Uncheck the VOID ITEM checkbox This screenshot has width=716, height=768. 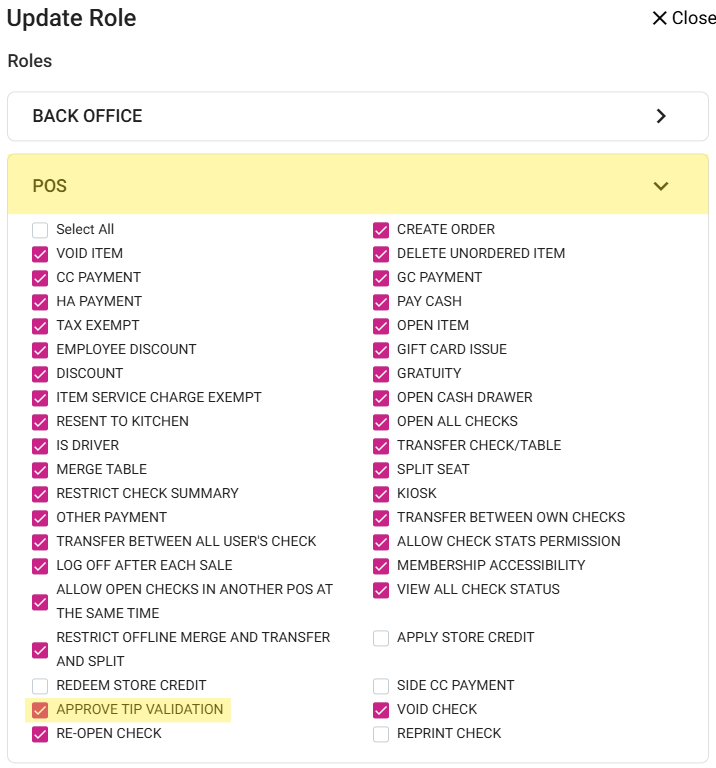tap(40, 254)
